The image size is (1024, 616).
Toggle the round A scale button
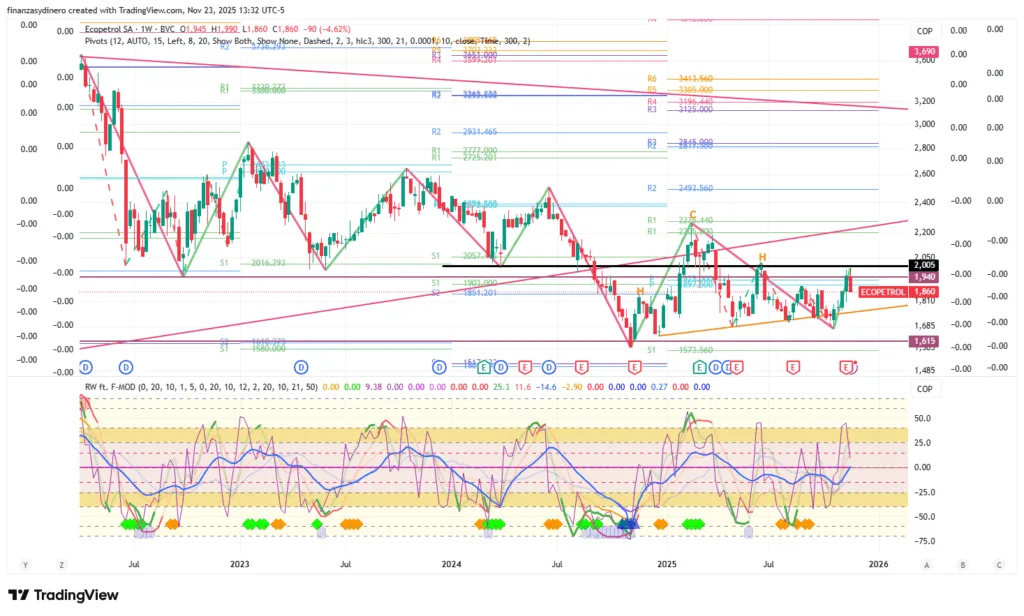click(927, 565)
